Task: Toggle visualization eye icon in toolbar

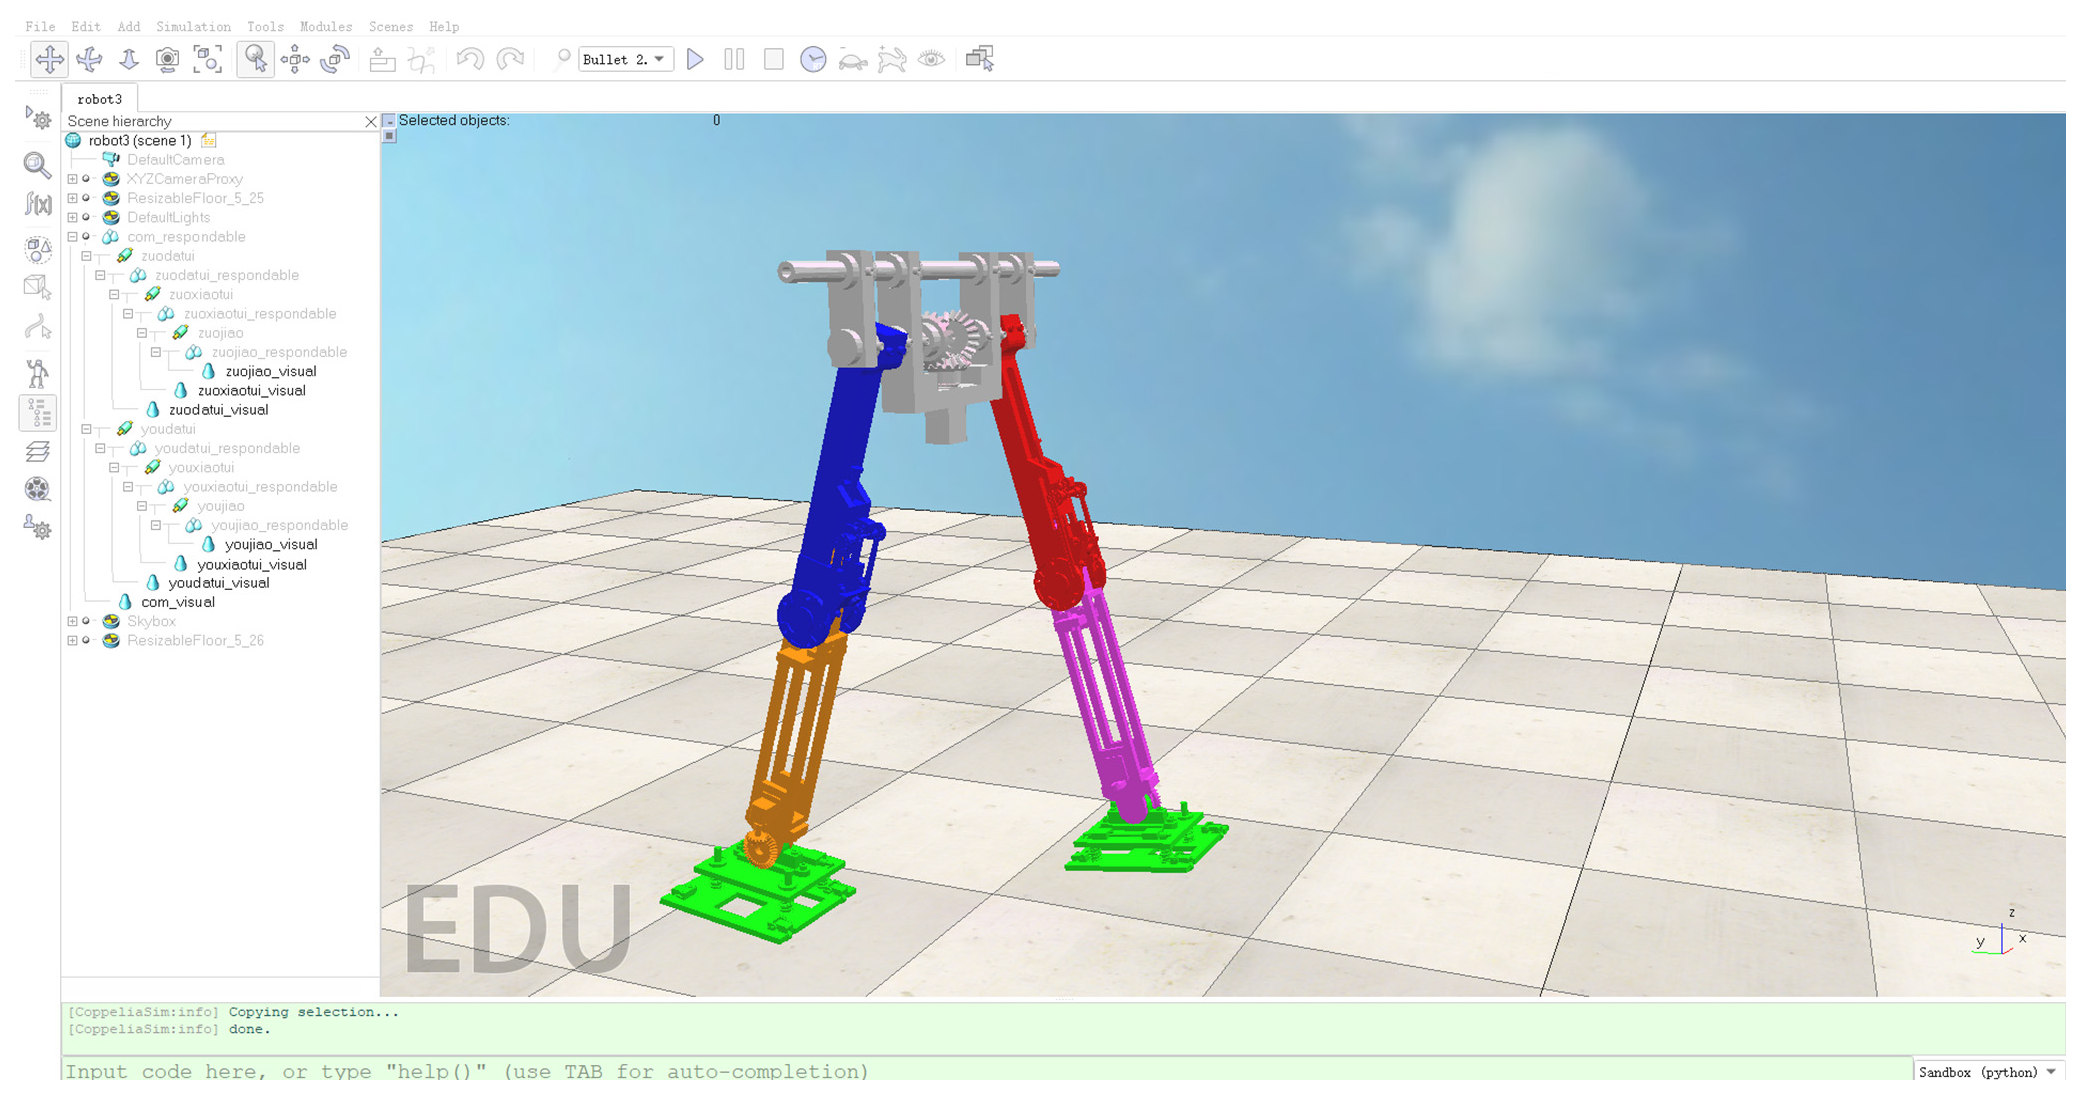Action: [x=931, y=59]
